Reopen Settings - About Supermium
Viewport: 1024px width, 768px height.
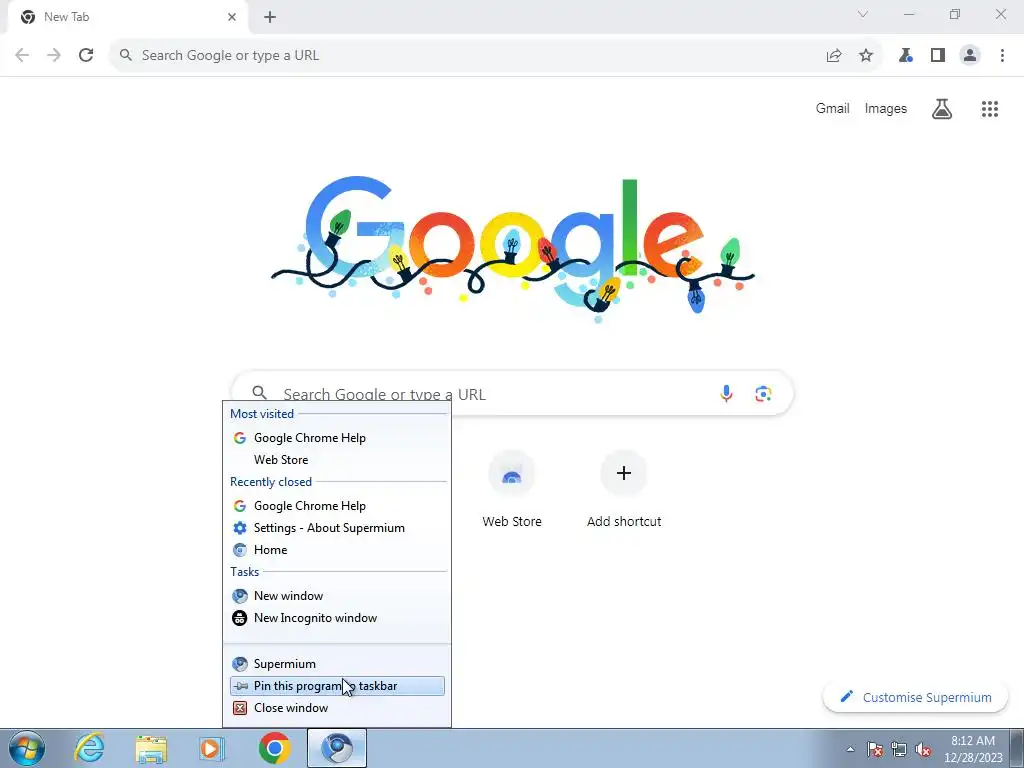pyautogui.click(x=337, y=528)
